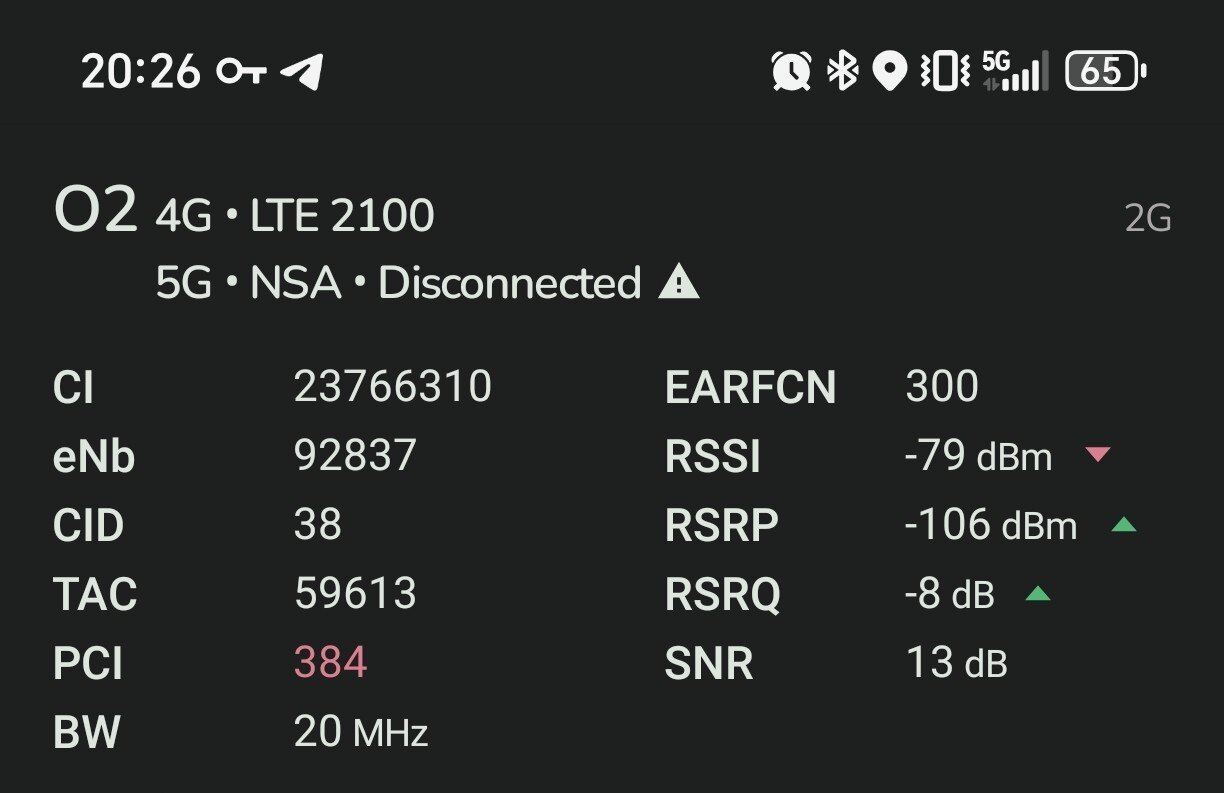Tap the 5G NSA Disconnected text

398,284
